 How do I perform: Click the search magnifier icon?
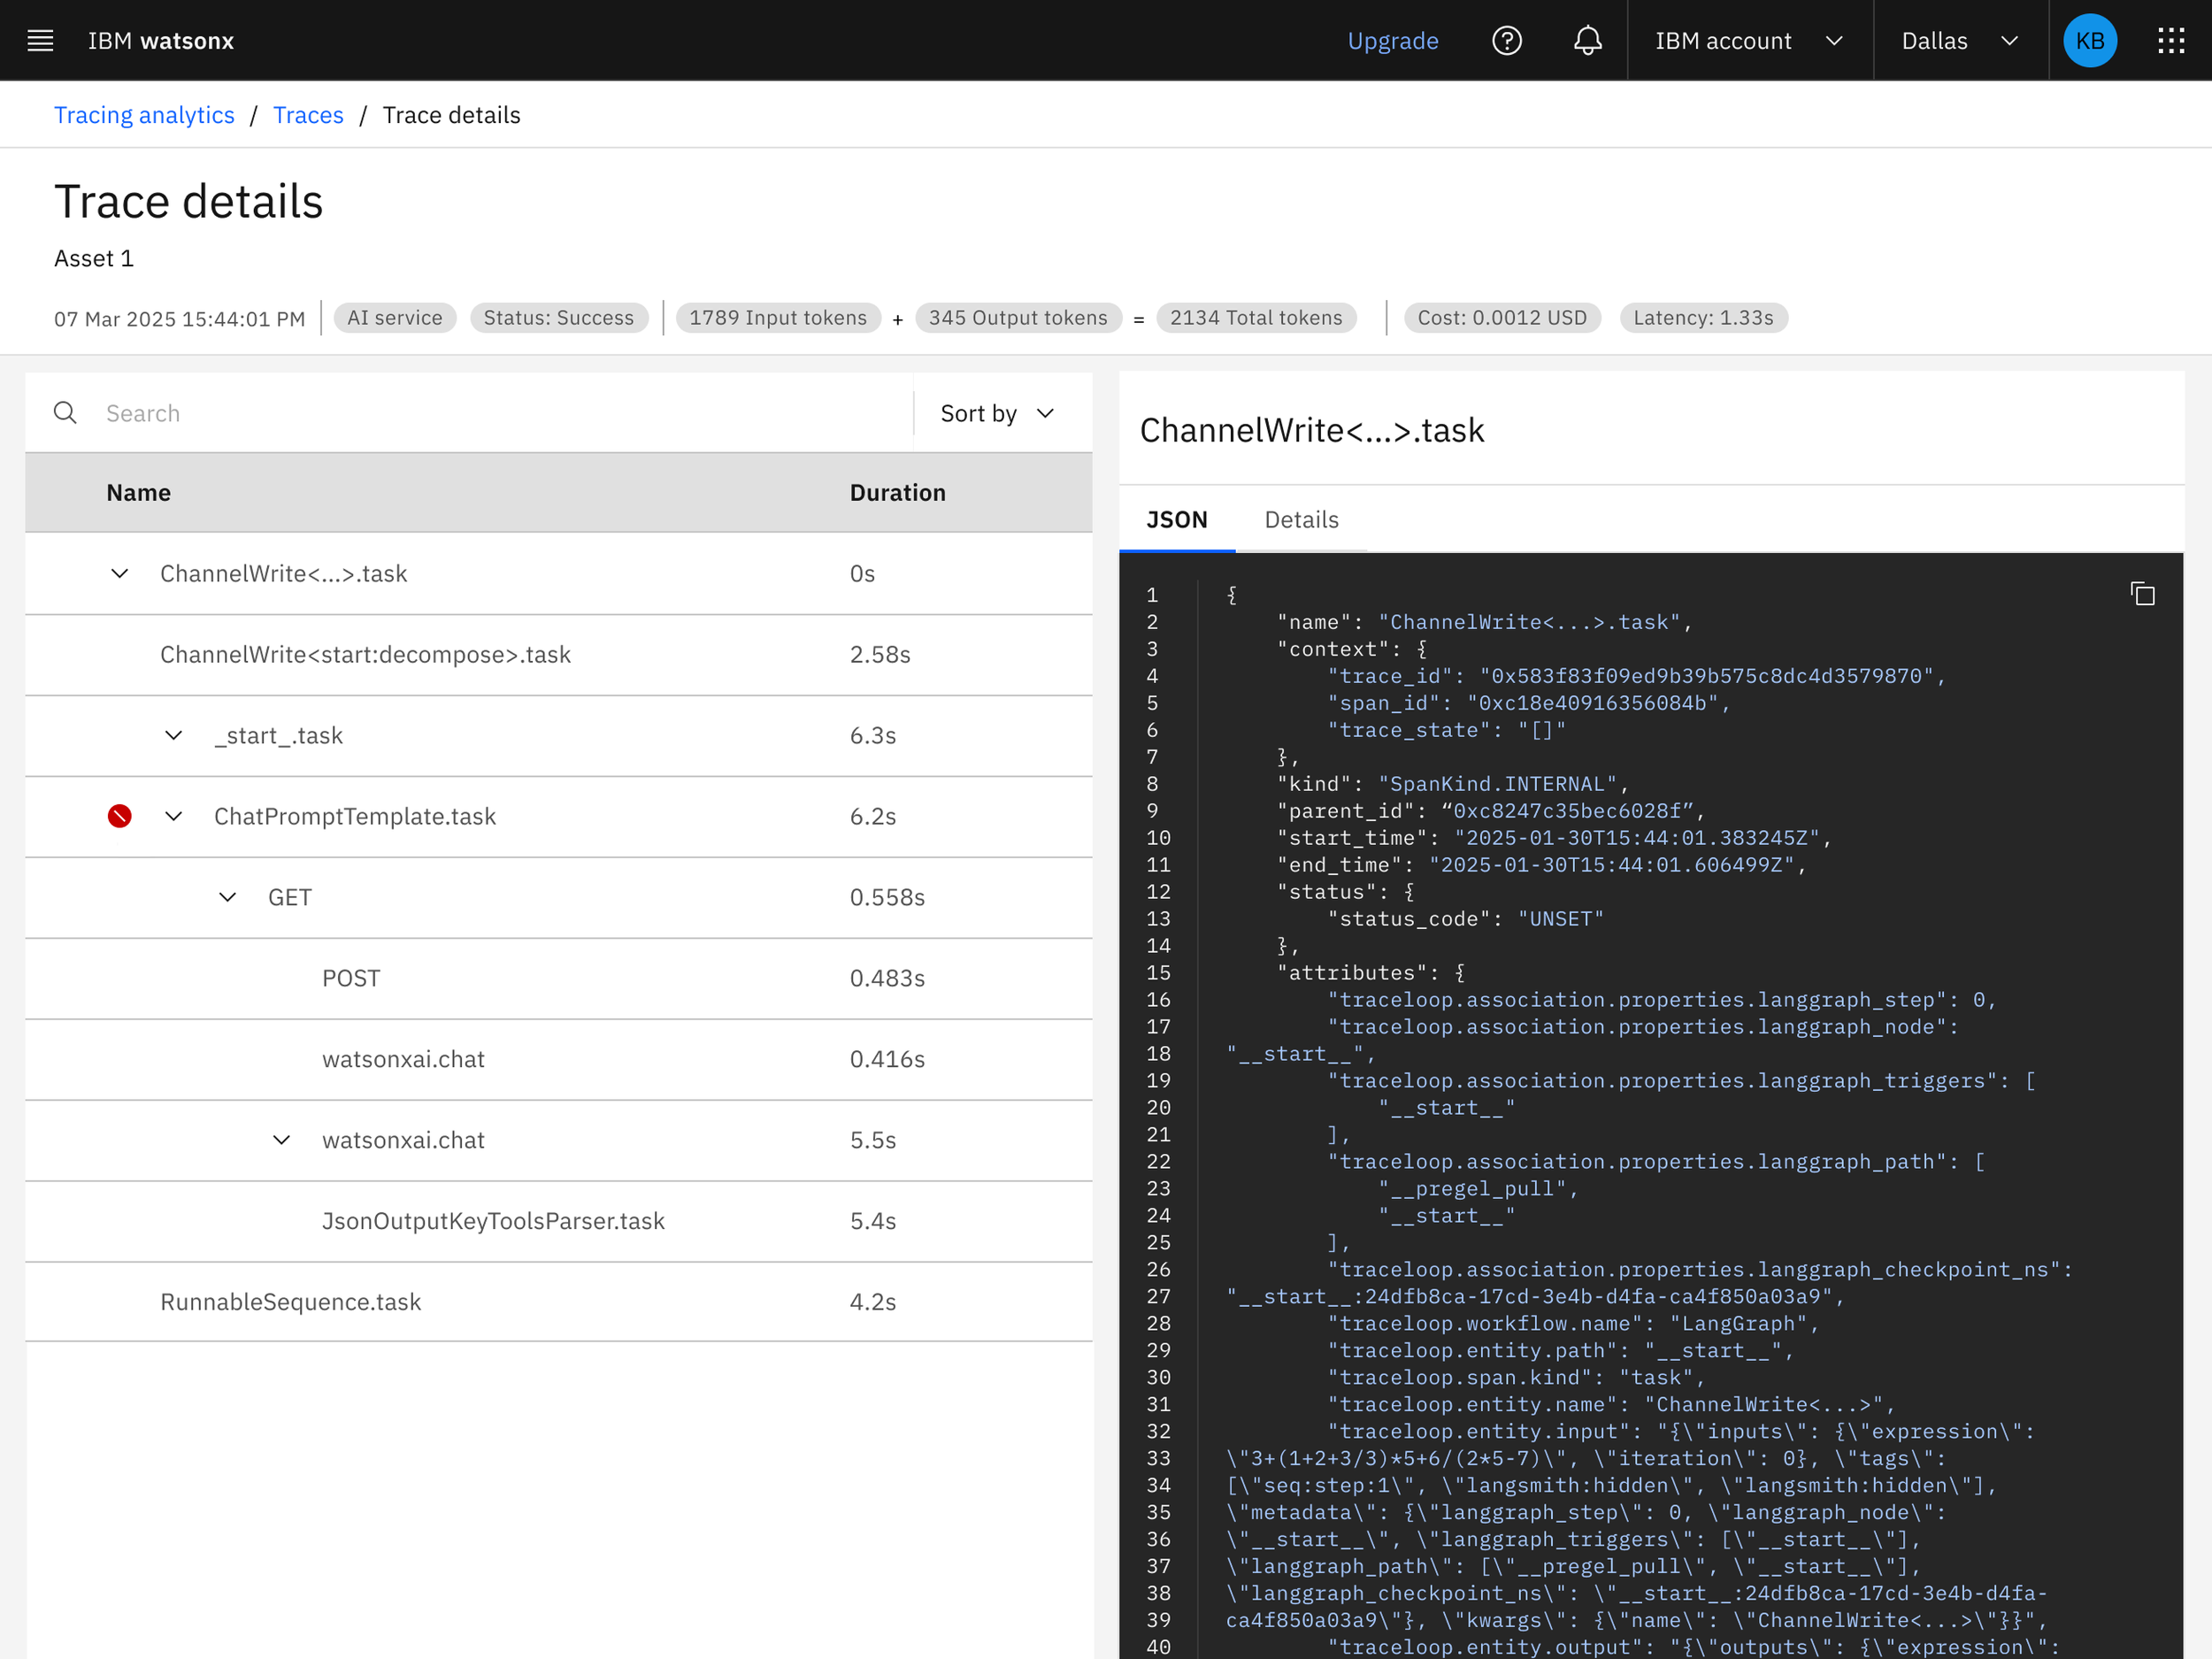point(65,413)
